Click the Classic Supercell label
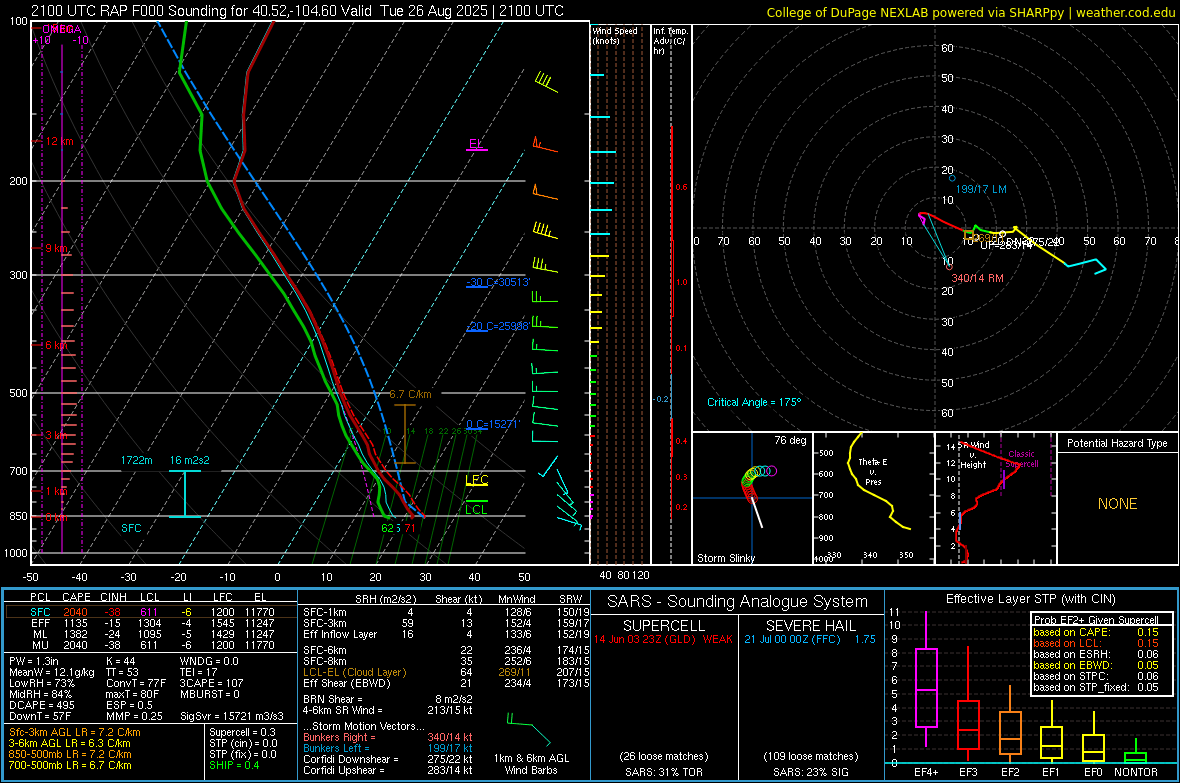 point(1022,459)
